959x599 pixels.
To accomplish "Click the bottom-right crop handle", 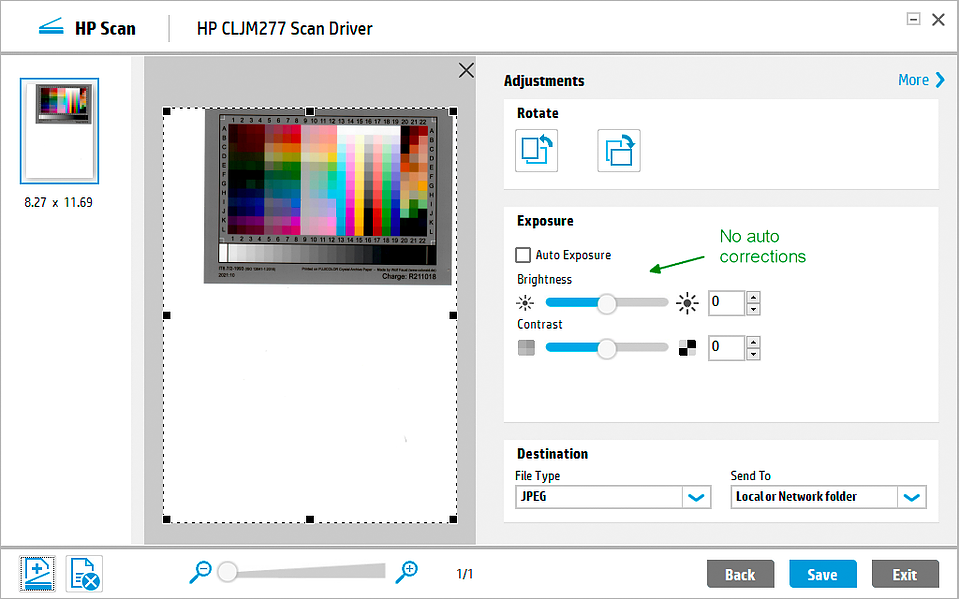I will coord(453,519).
